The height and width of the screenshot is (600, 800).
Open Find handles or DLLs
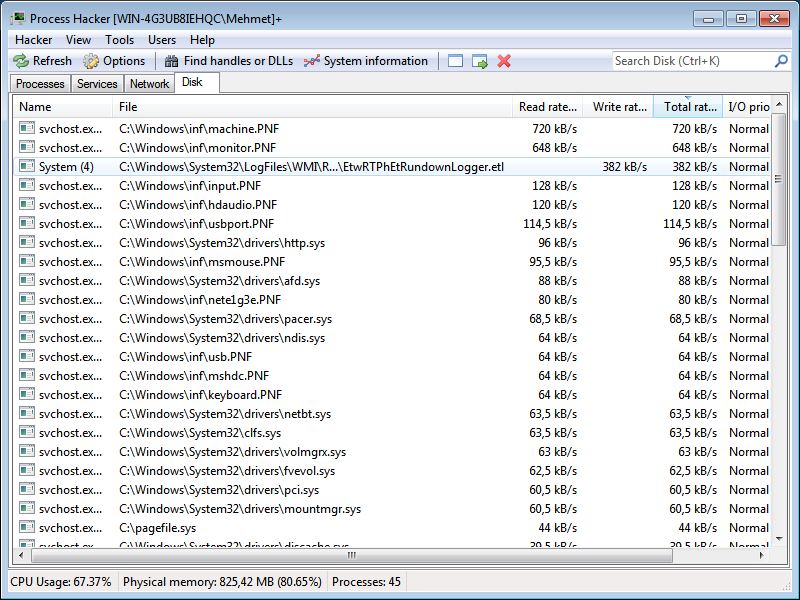click(x=229, y=61)
